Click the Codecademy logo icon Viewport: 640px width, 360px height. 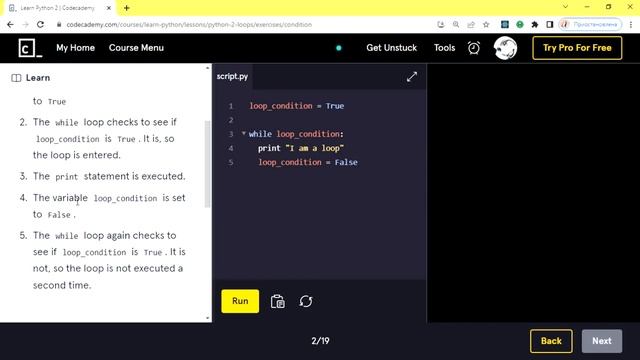point(30,48)
